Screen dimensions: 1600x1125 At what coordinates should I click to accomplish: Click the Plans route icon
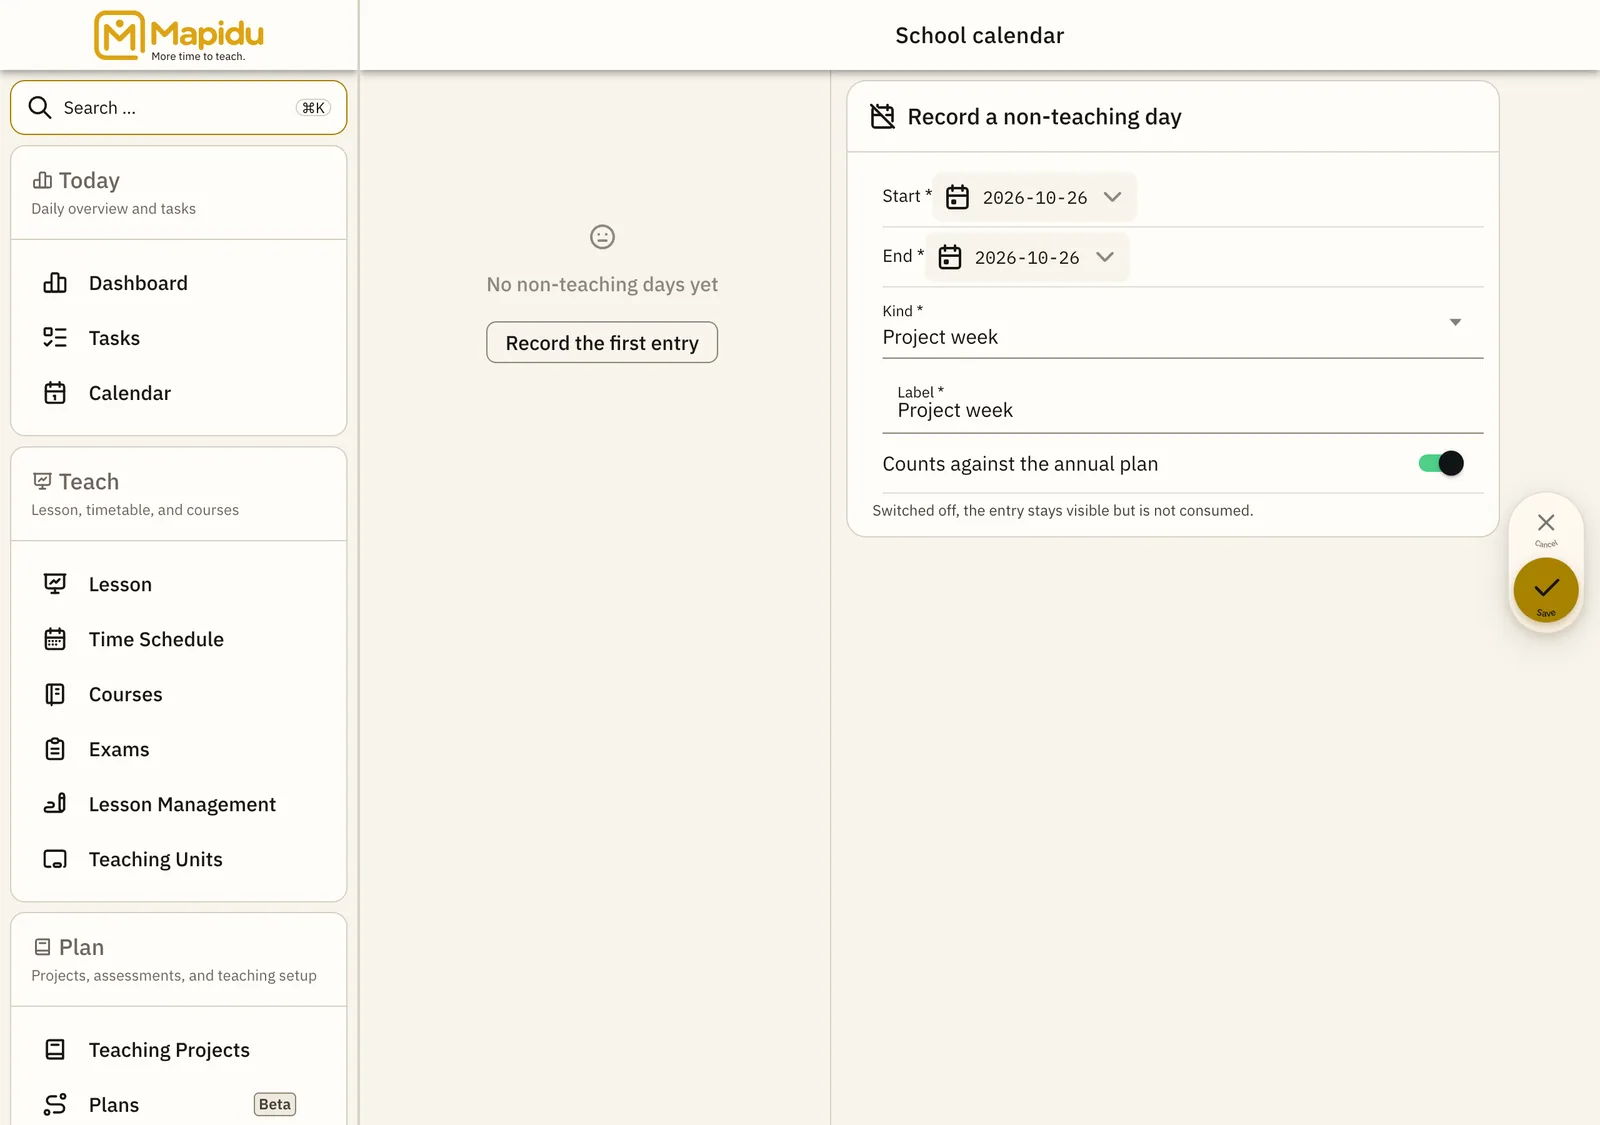coord(55,1105)
